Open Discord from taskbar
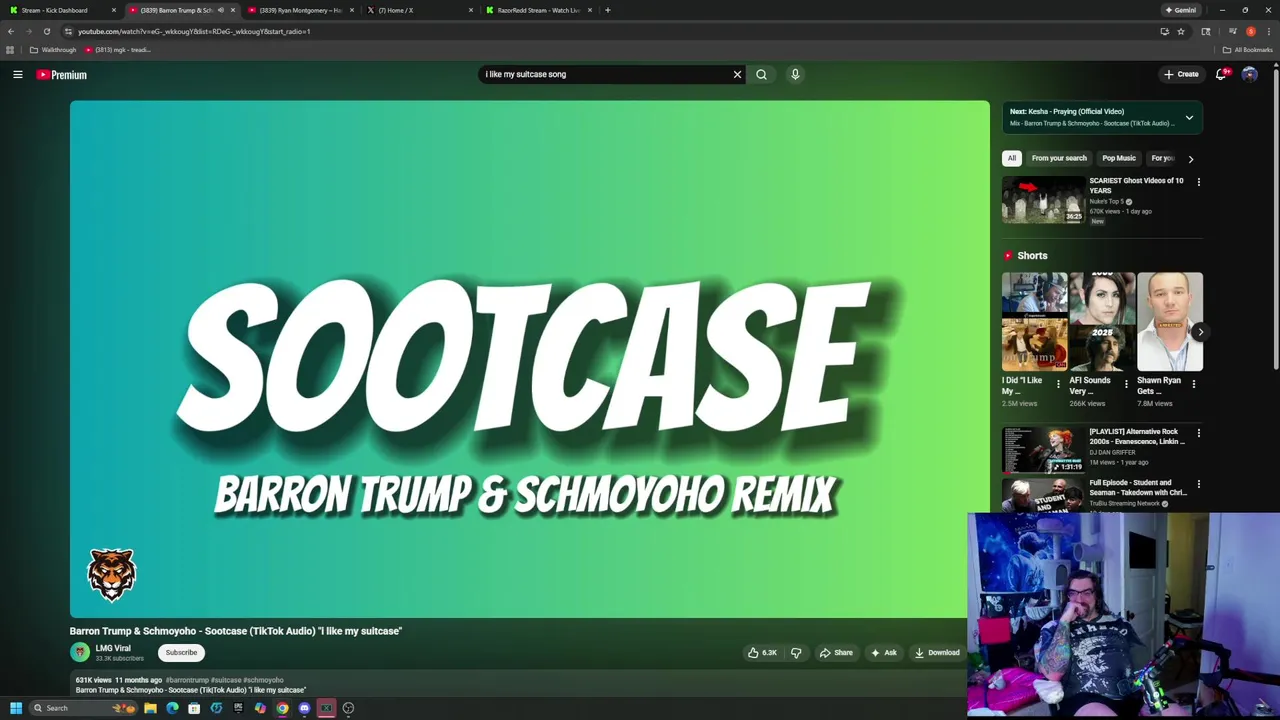 [x=304, y=708]
